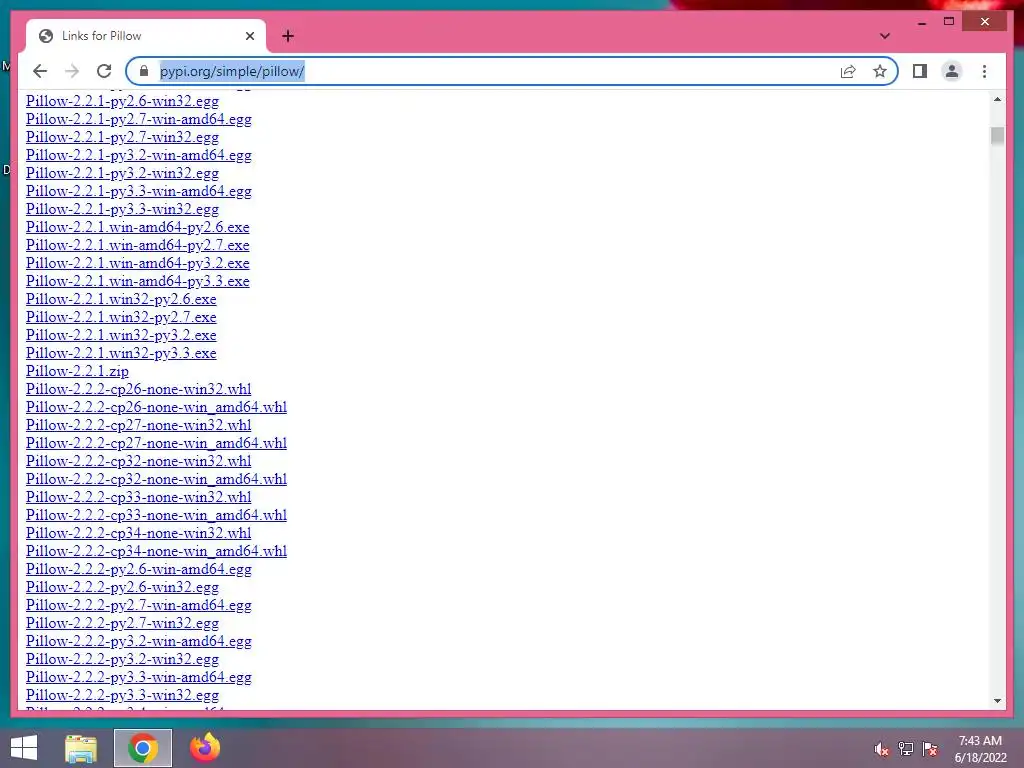Open a new browser tab
Screen dimensions: 1024x768
tap(288, 36)
